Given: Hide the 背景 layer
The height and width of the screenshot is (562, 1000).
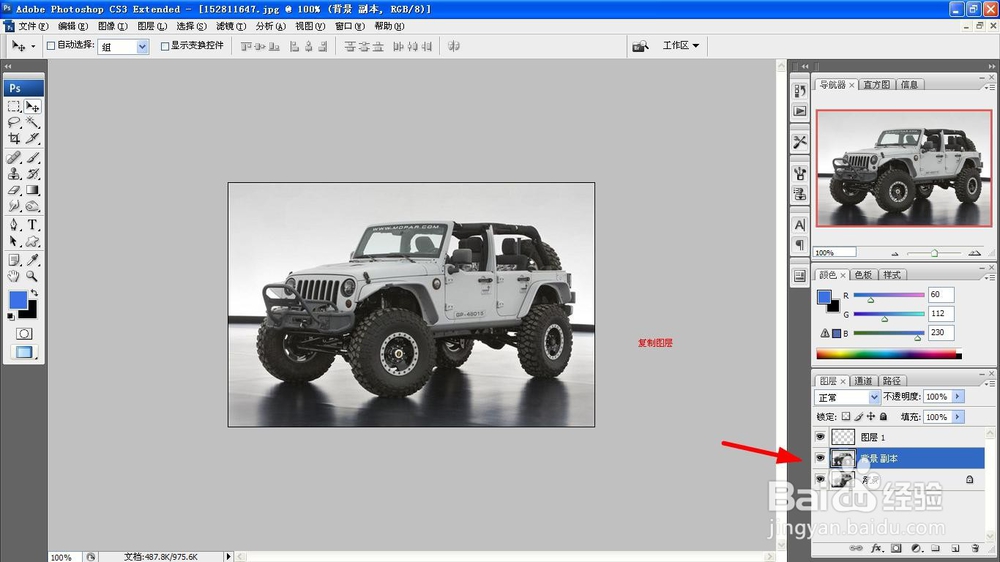Looking at the screenshot, I should pos(820,479).
